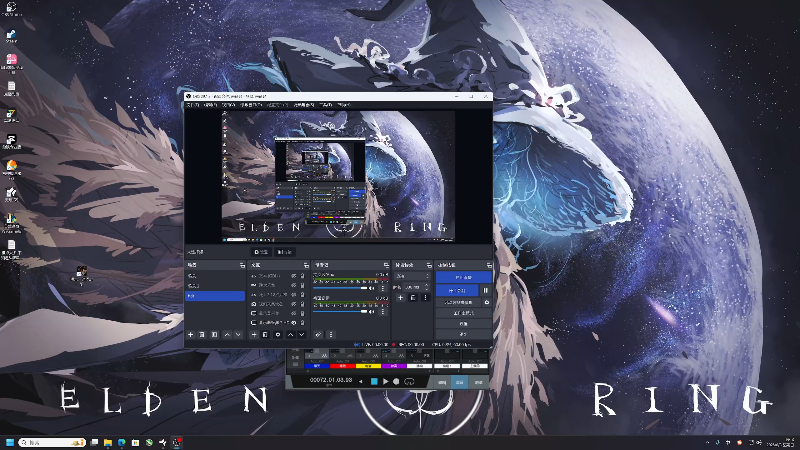This screenshot has width=800, height=450.
Task: Pop out the Audio Mixer dock via its header icon
Action: pyautogui.click(x=386, y=265)
